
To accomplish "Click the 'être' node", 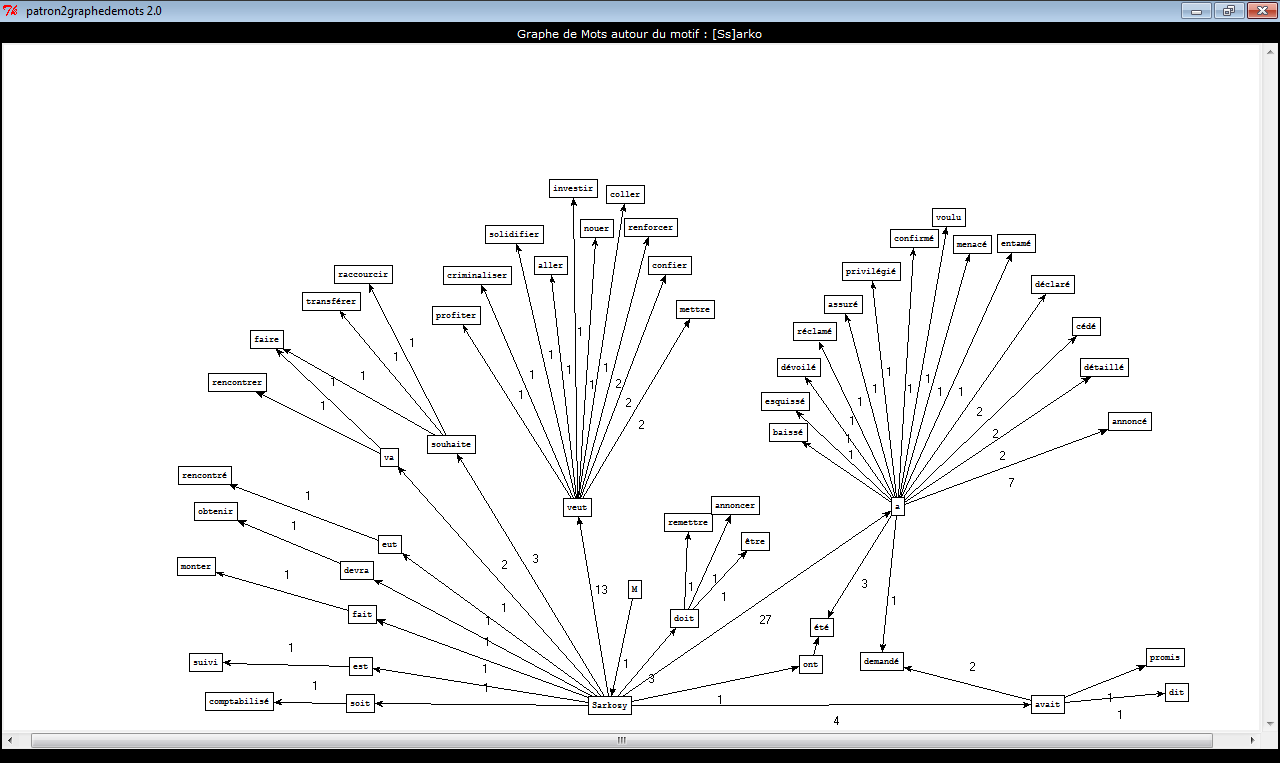I will [755, 541].
